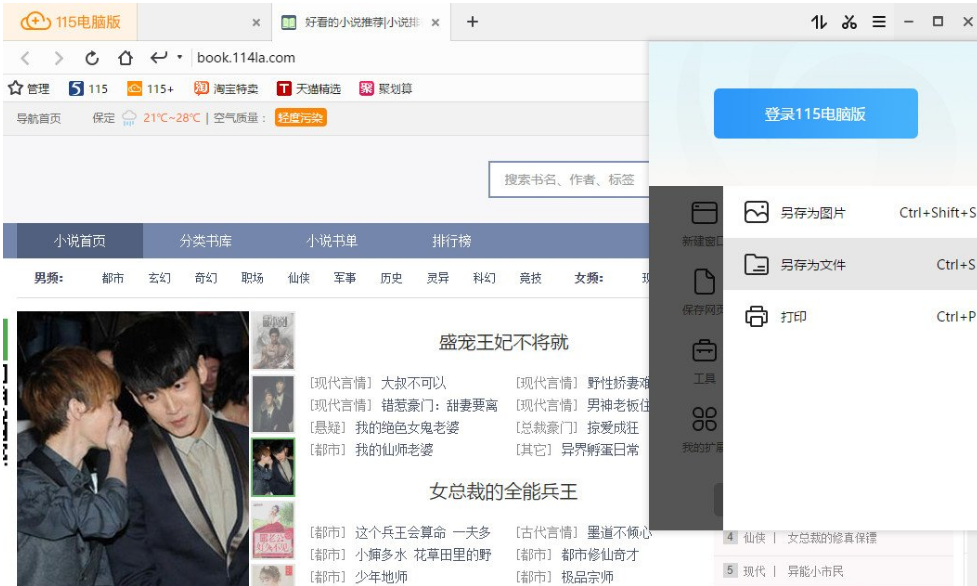Select the pink book cover thumbnail
The image size is (977, 586).
(273, 531)
